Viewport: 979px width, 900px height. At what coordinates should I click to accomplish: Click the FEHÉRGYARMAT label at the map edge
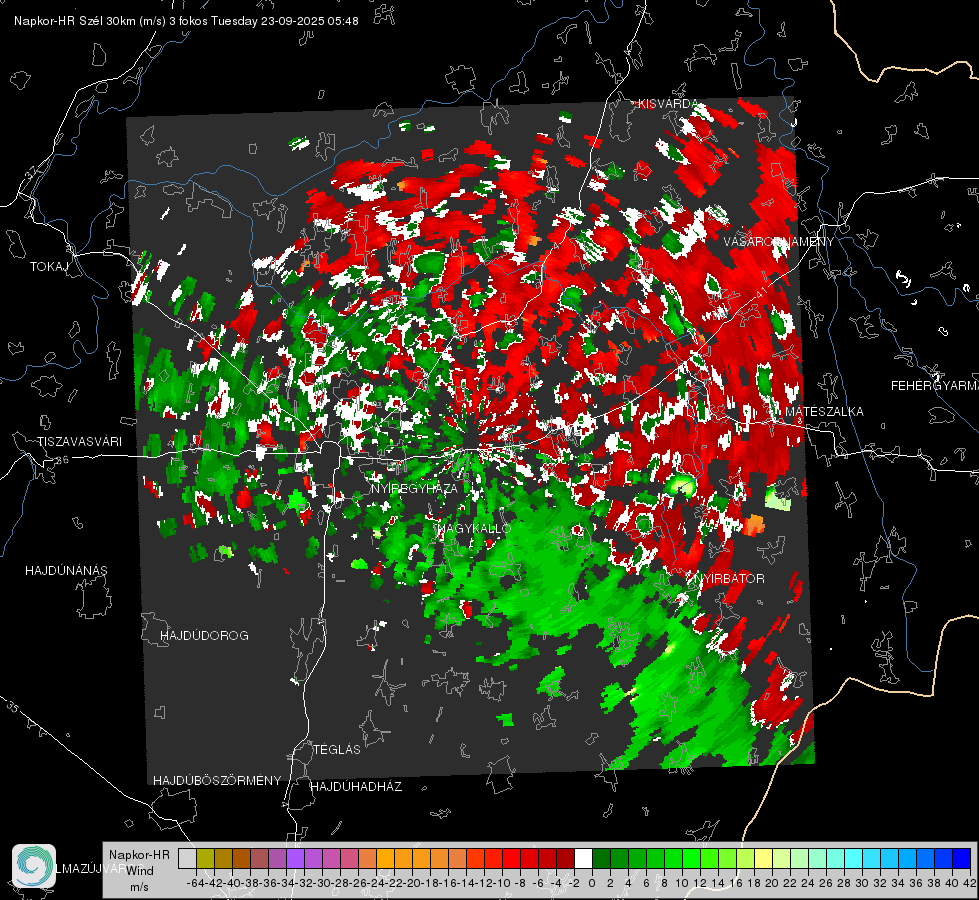934,386
